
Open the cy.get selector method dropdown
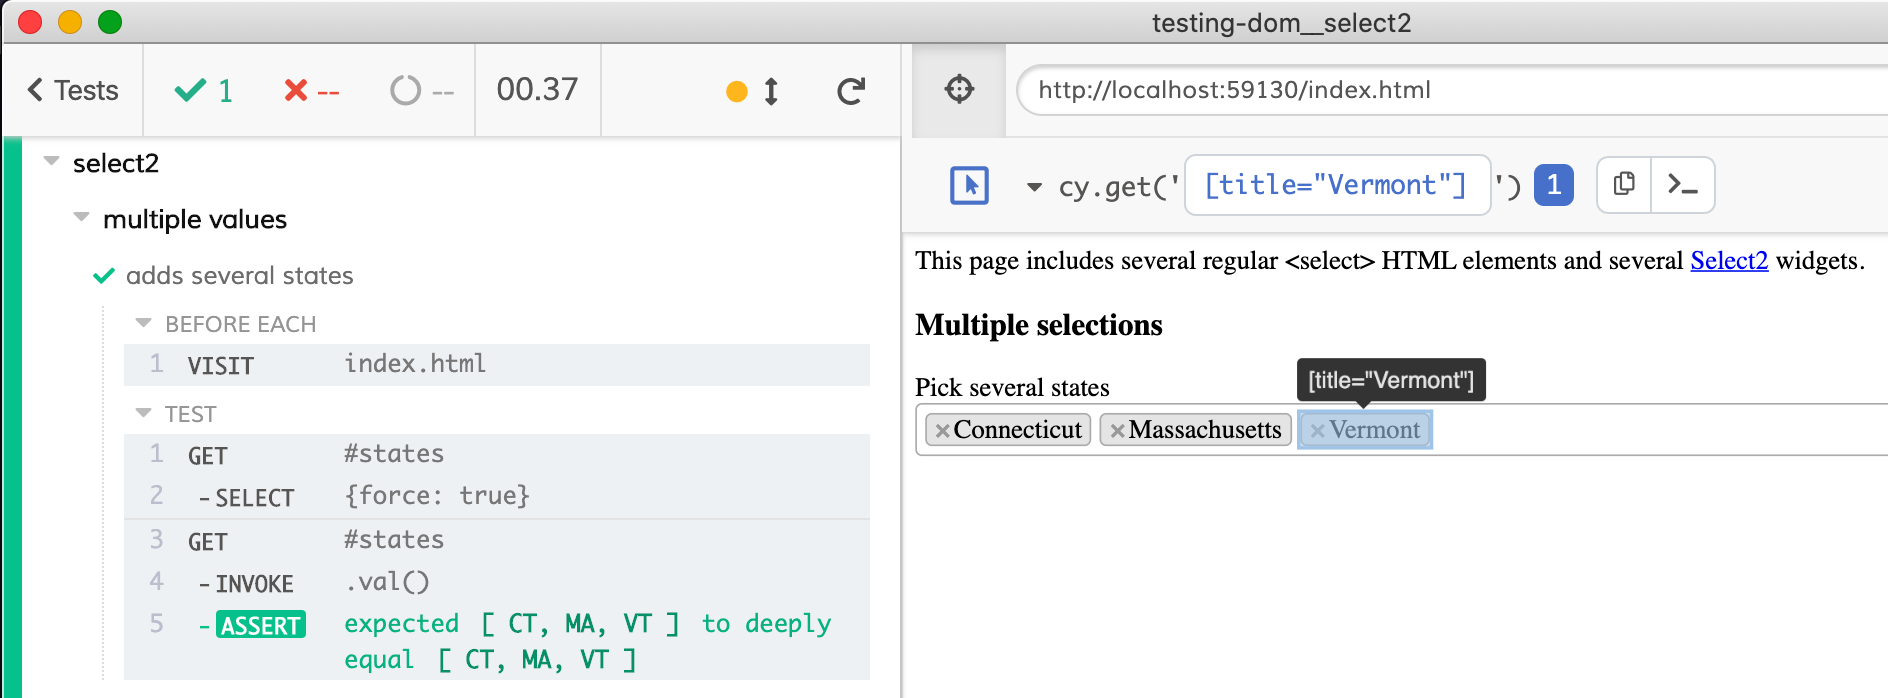(1034, 187)
